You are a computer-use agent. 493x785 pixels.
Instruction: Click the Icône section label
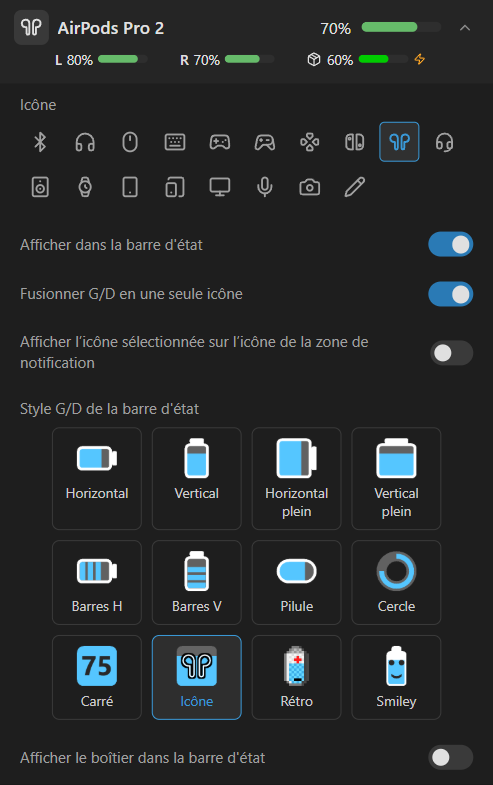pos(38,105)
